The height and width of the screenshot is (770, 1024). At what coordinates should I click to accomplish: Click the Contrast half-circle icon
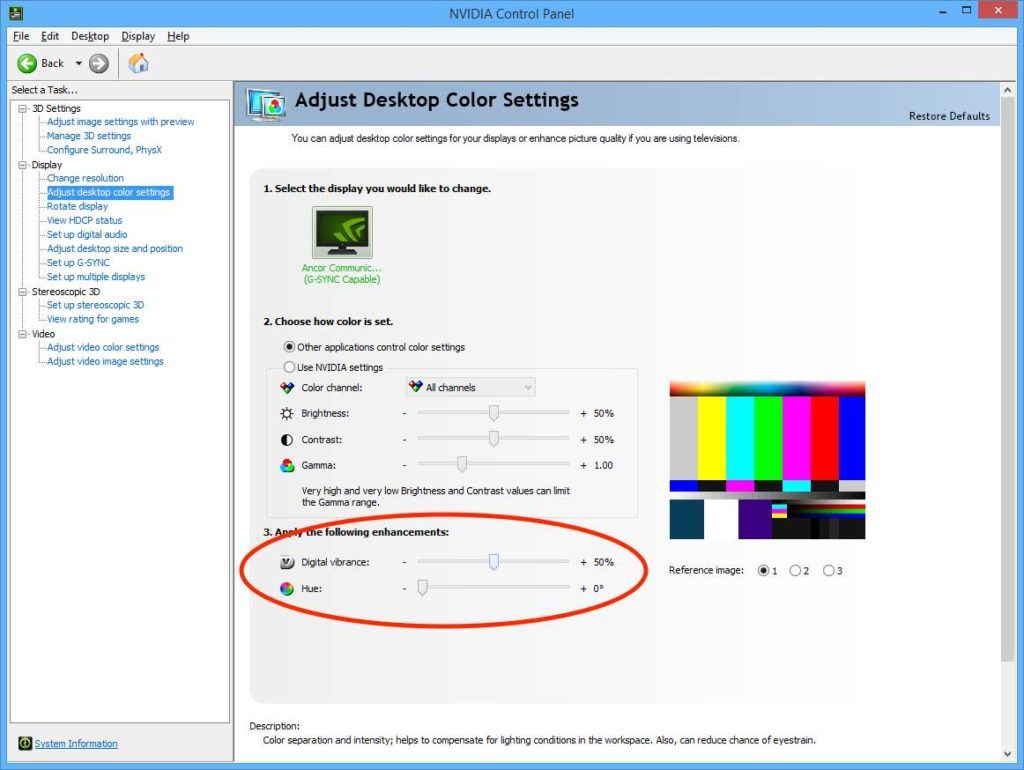pos(287,440)
